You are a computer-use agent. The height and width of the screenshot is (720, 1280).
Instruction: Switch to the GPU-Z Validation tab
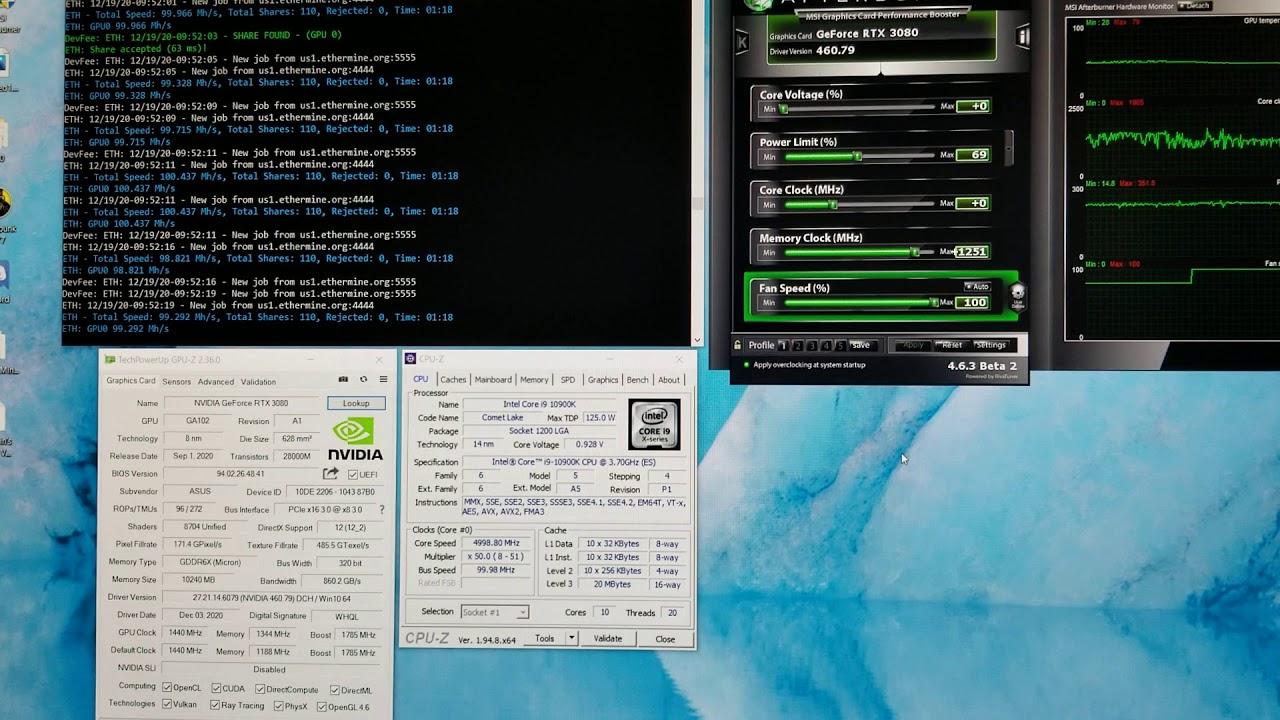258,382
